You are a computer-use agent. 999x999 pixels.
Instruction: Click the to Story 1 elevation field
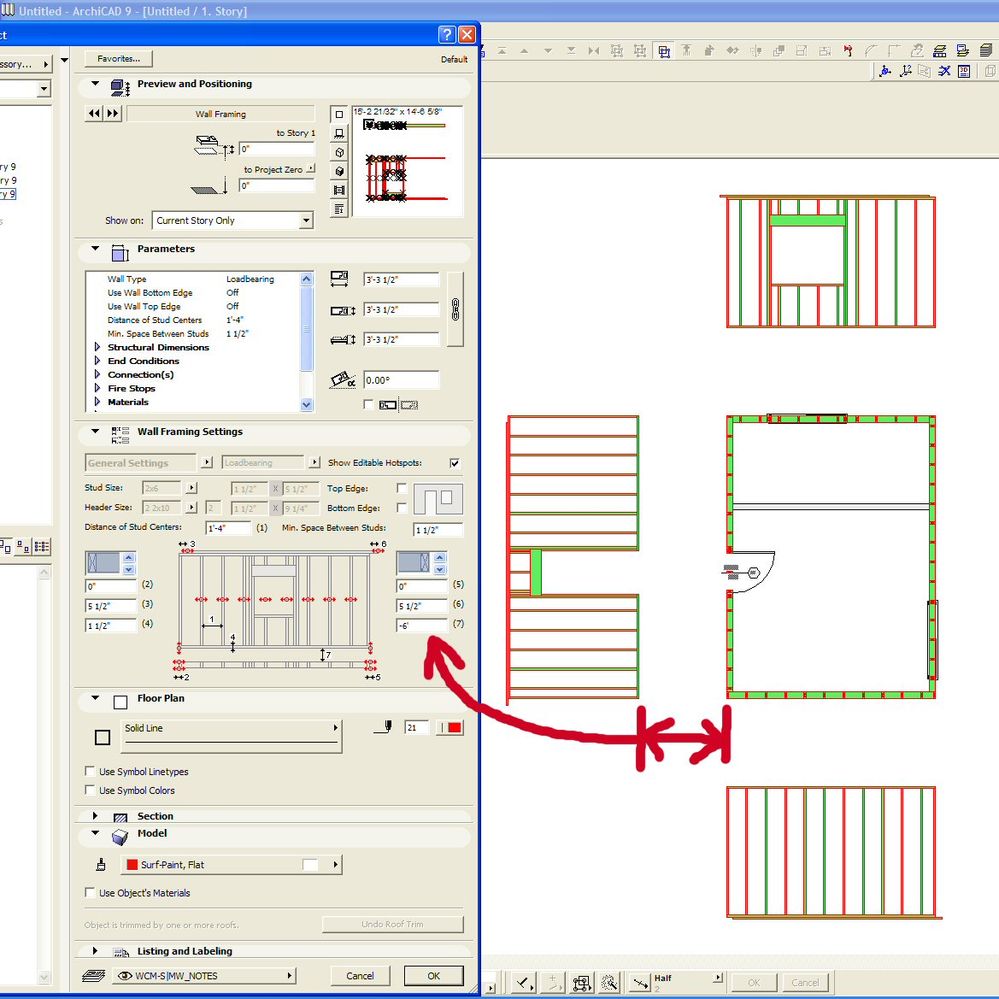(x=277, y=149)
